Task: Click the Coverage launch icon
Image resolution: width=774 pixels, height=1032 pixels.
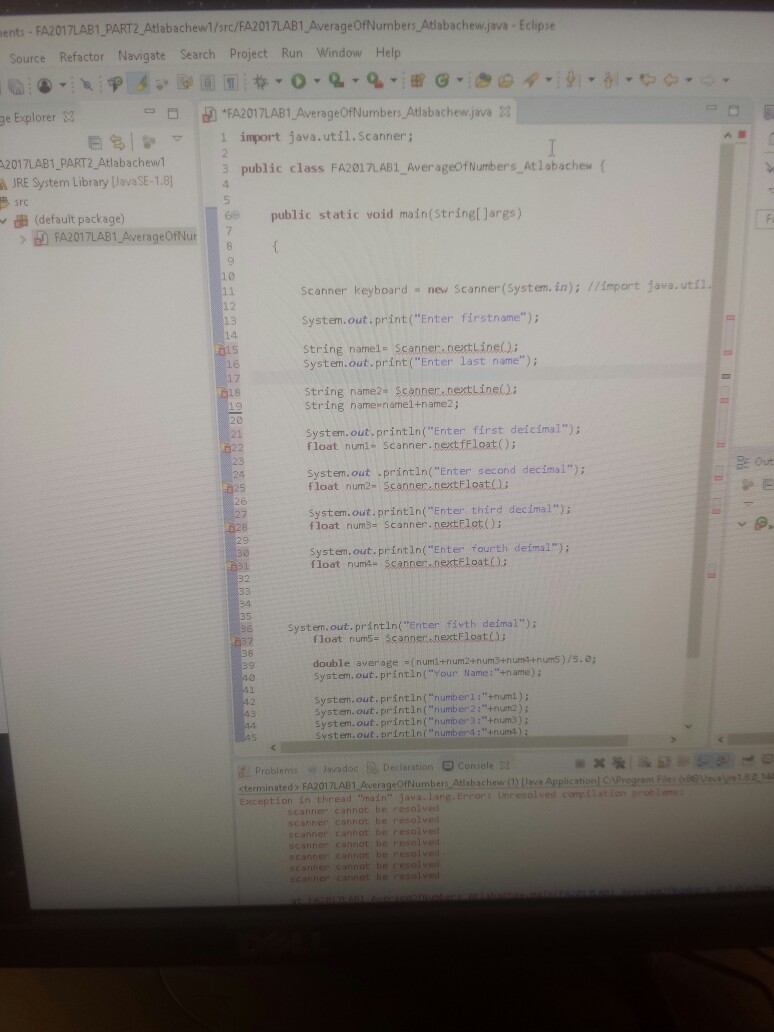Action: [x=336, y=80]
